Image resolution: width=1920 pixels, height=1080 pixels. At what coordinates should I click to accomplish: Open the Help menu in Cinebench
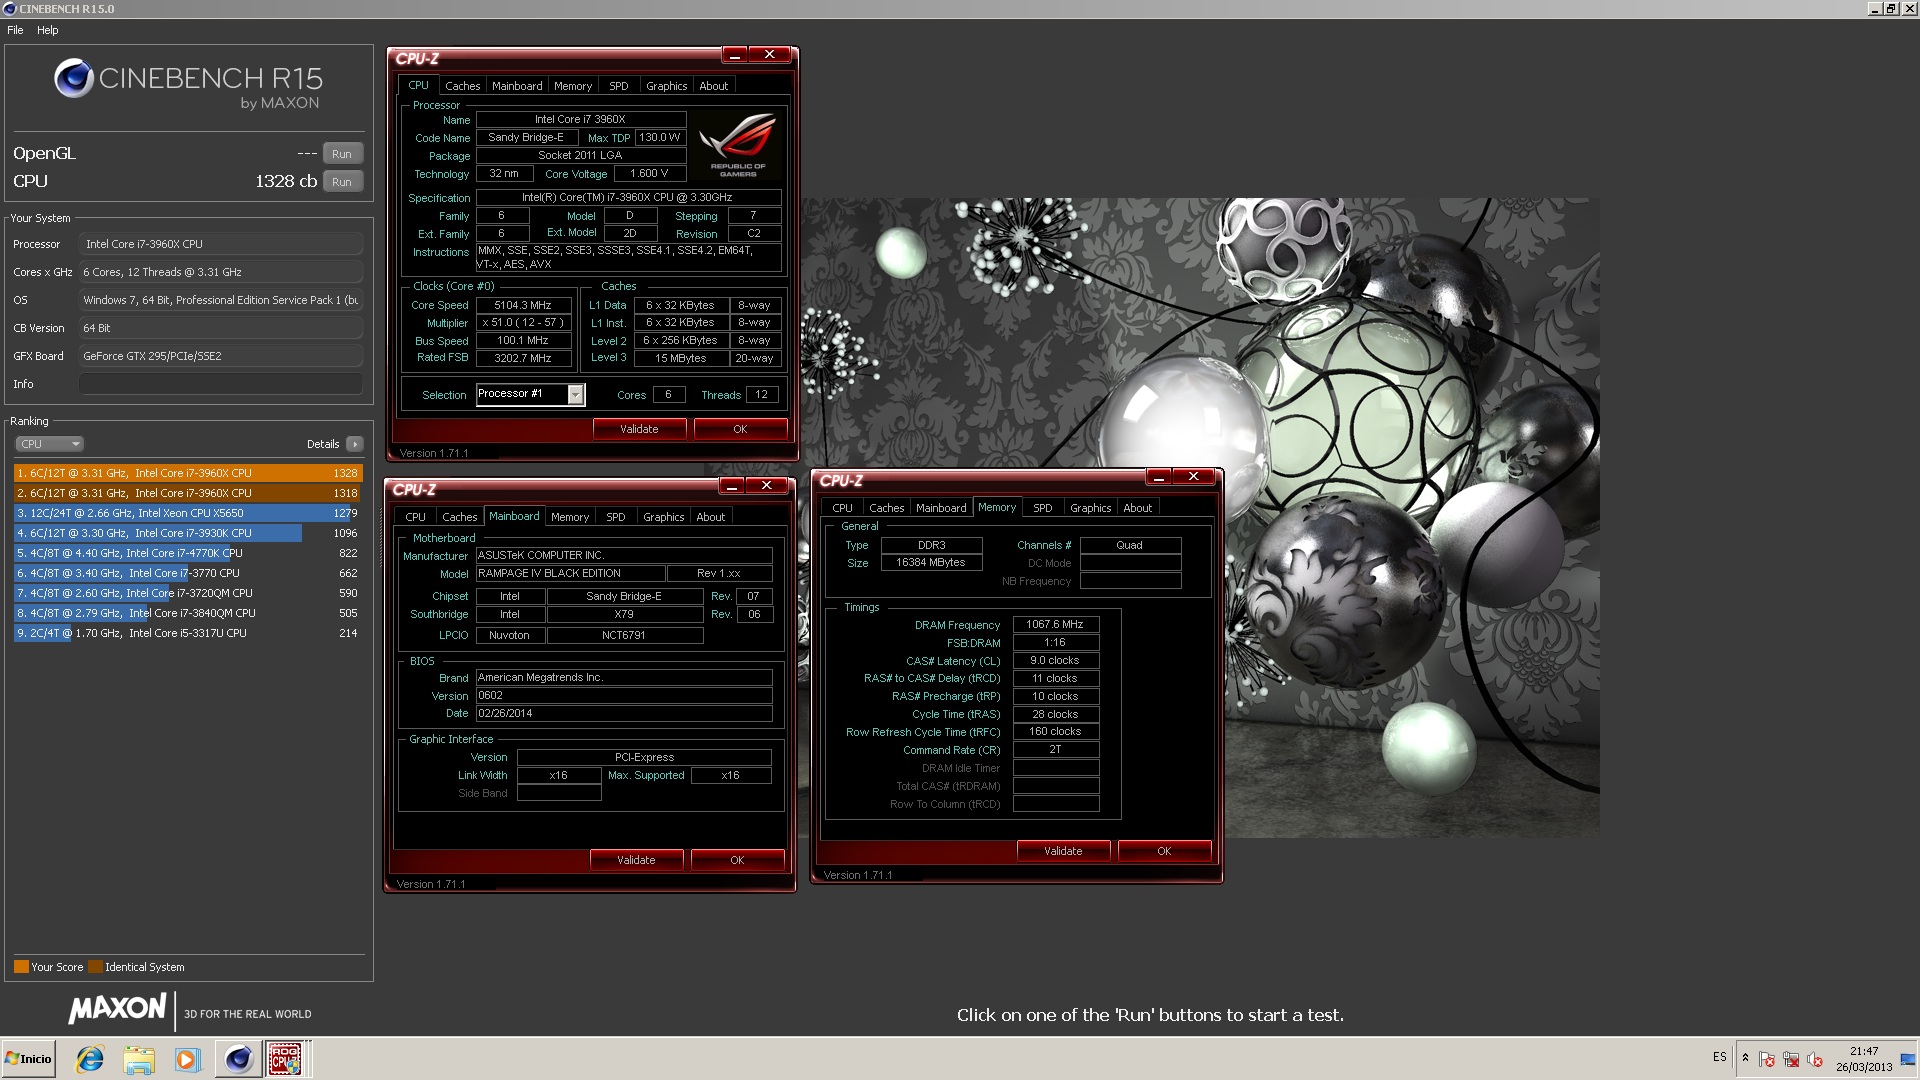(x=47, y=30)
